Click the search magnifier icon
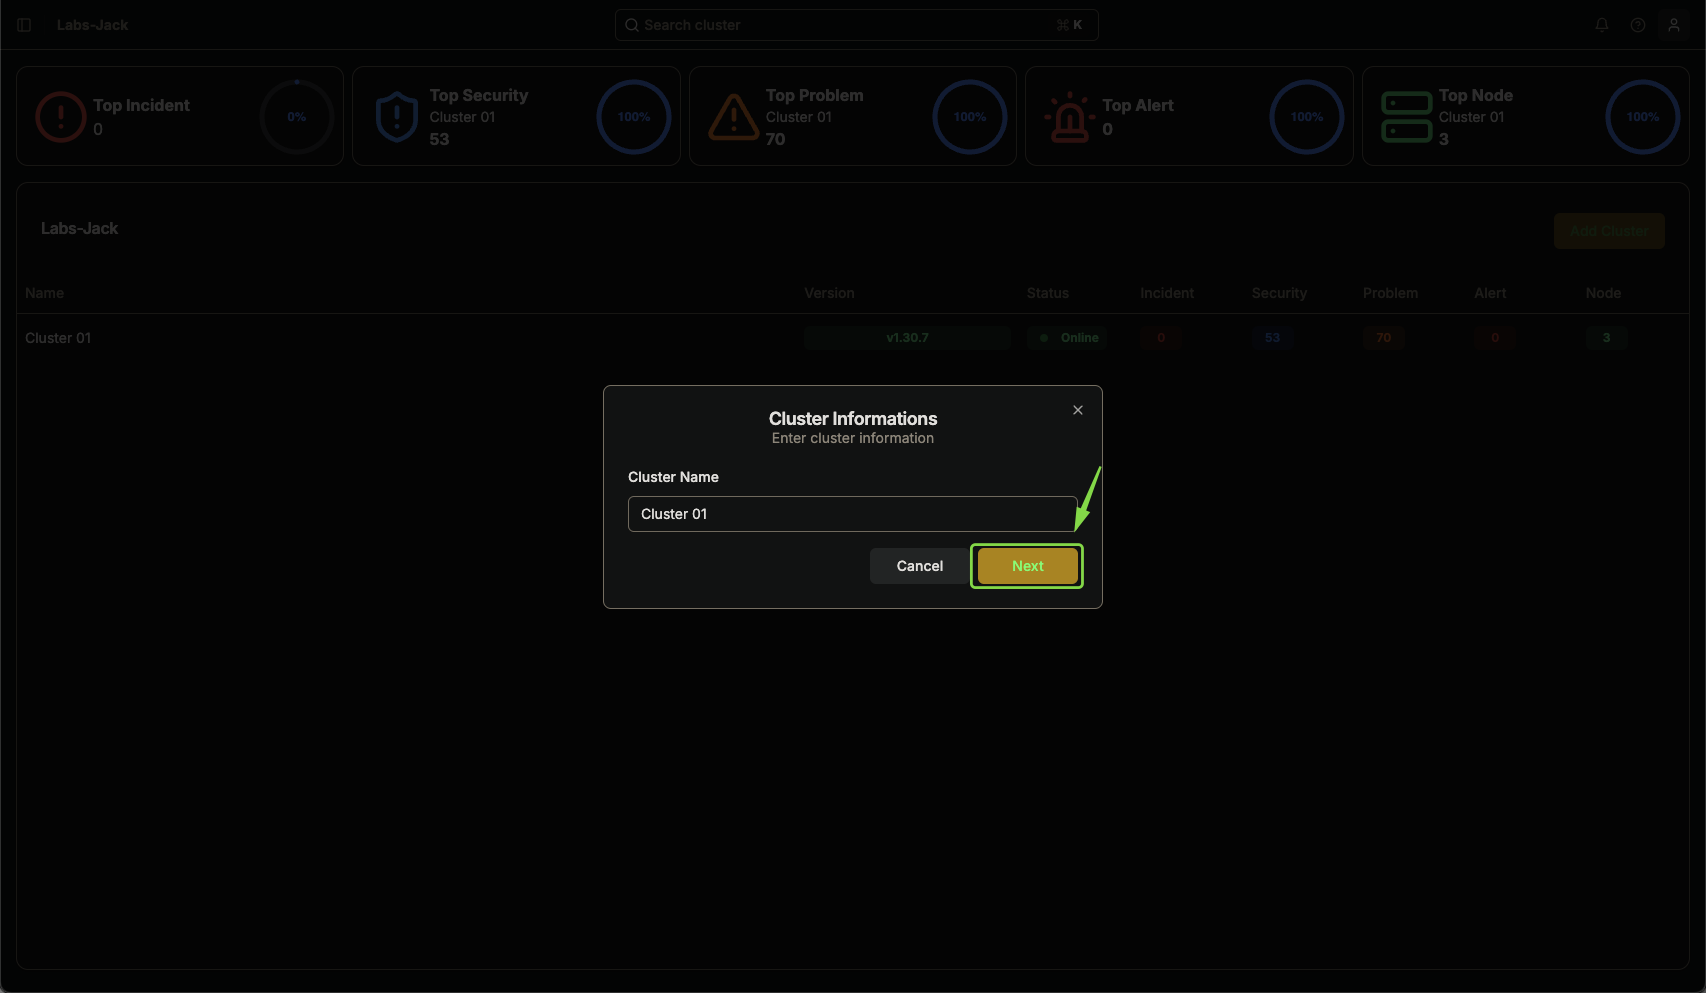The width and height of the screenshot is (1706, 993). [x=632, y=25]
